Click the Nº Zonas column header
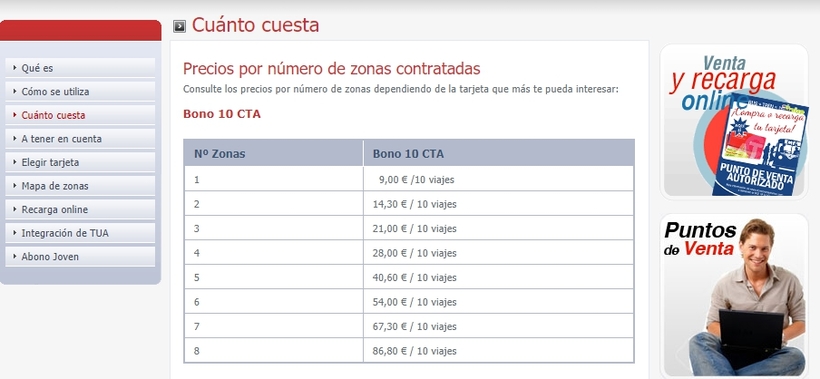 click(274, 154)
